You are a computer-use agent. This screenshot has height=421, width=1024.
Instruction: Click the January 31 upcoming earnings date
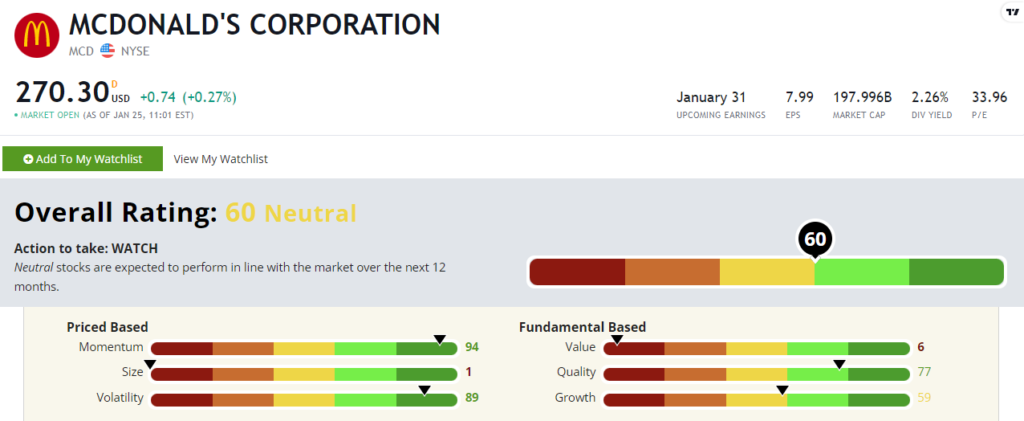pos(711,97)
